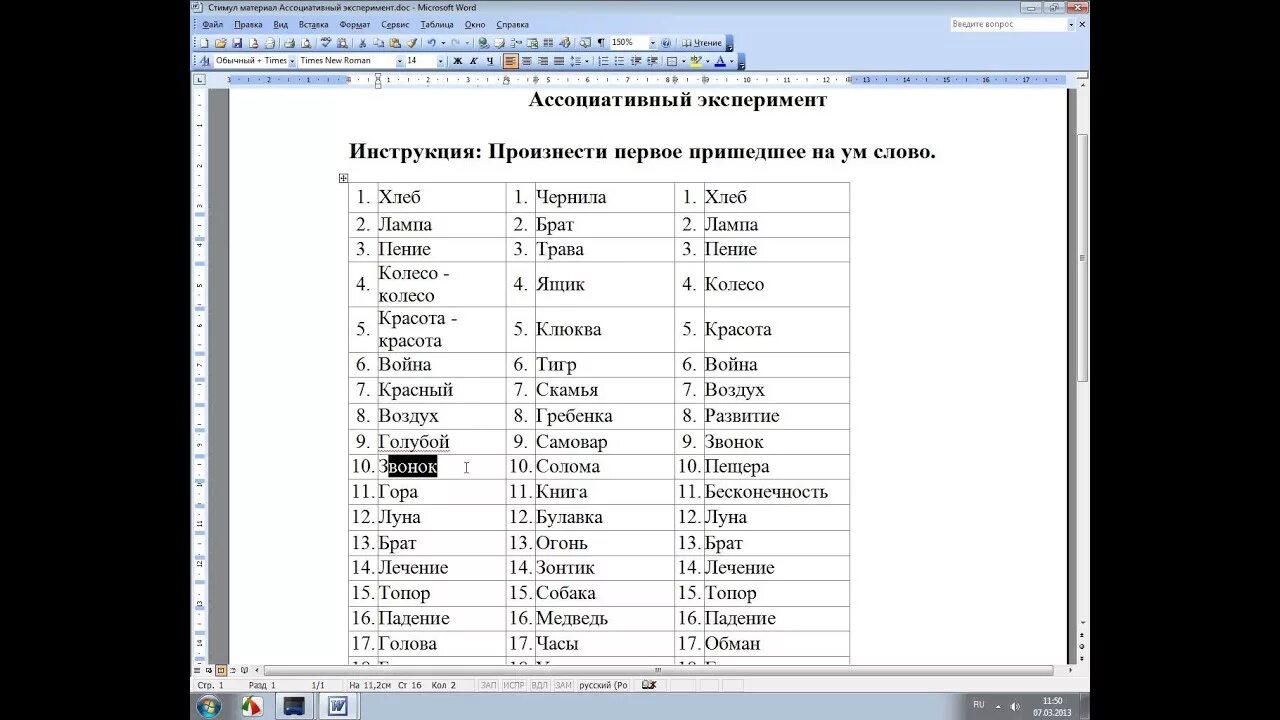Screen dimensions: 1280x720
Task: Click the RU language indicator in the tray
Action: click(979, 704)
